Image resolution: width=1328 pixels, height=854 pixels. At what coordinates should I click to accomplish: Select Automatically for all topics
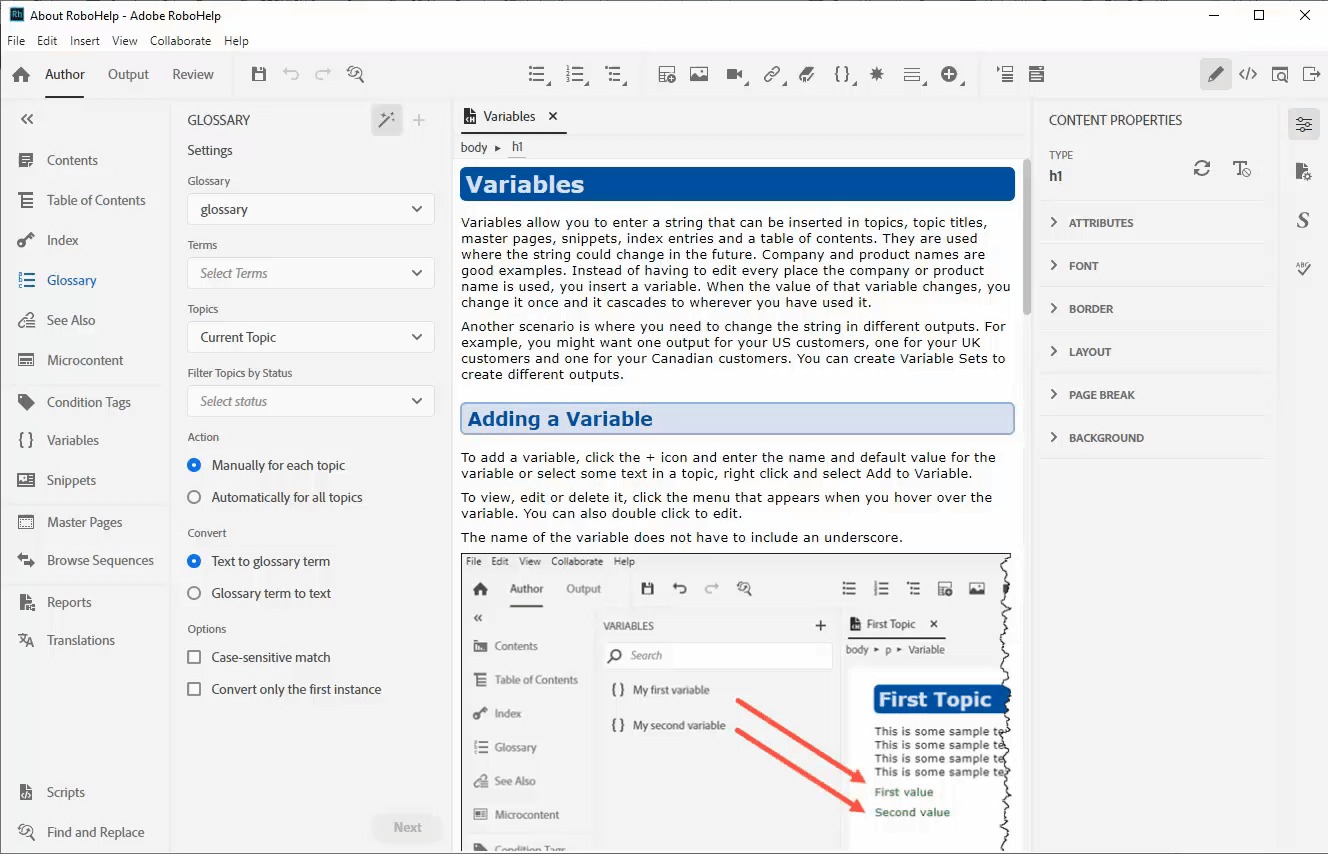[275, 497]
